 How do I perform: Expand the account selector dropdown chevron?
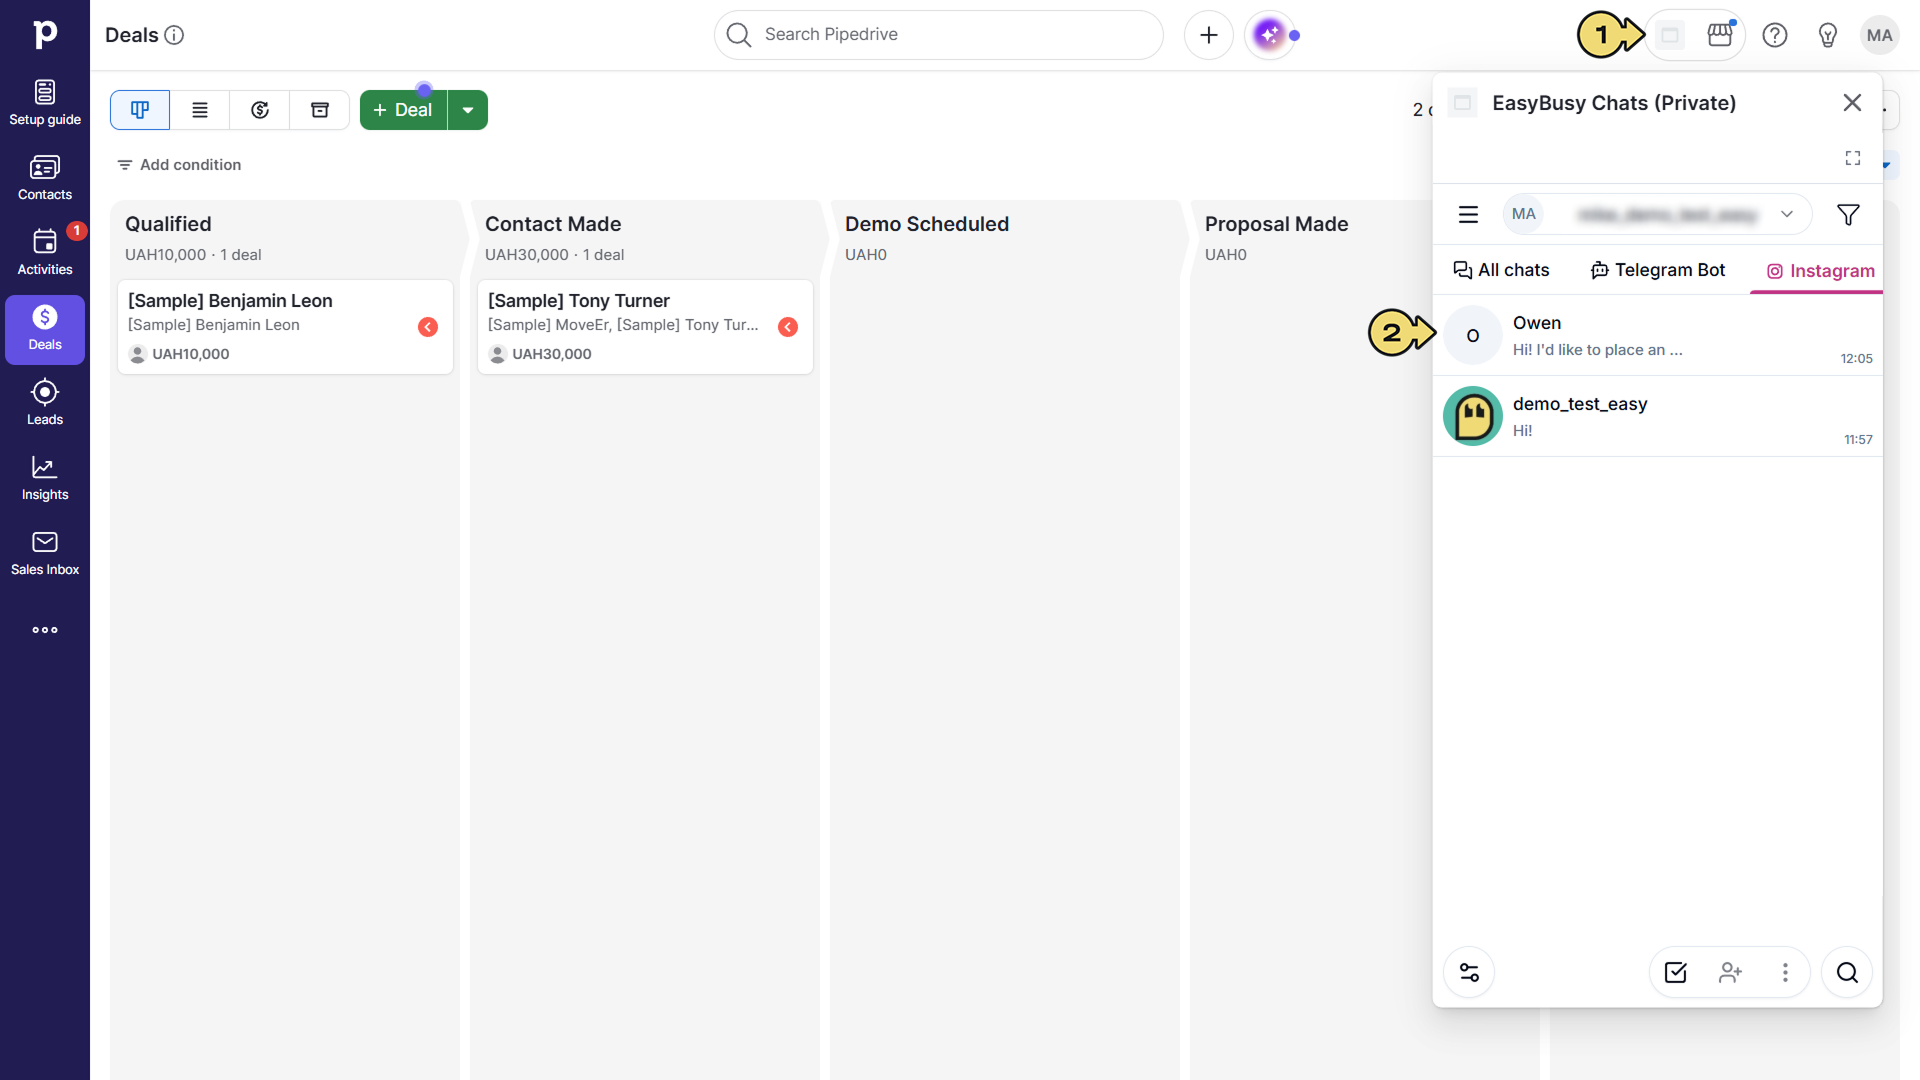pyautogui.click(x=1787, y=214)
